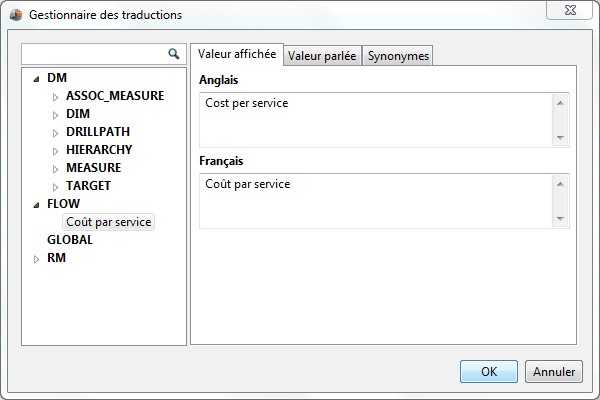
Task: Click the Annuler button
Action: 553,371
